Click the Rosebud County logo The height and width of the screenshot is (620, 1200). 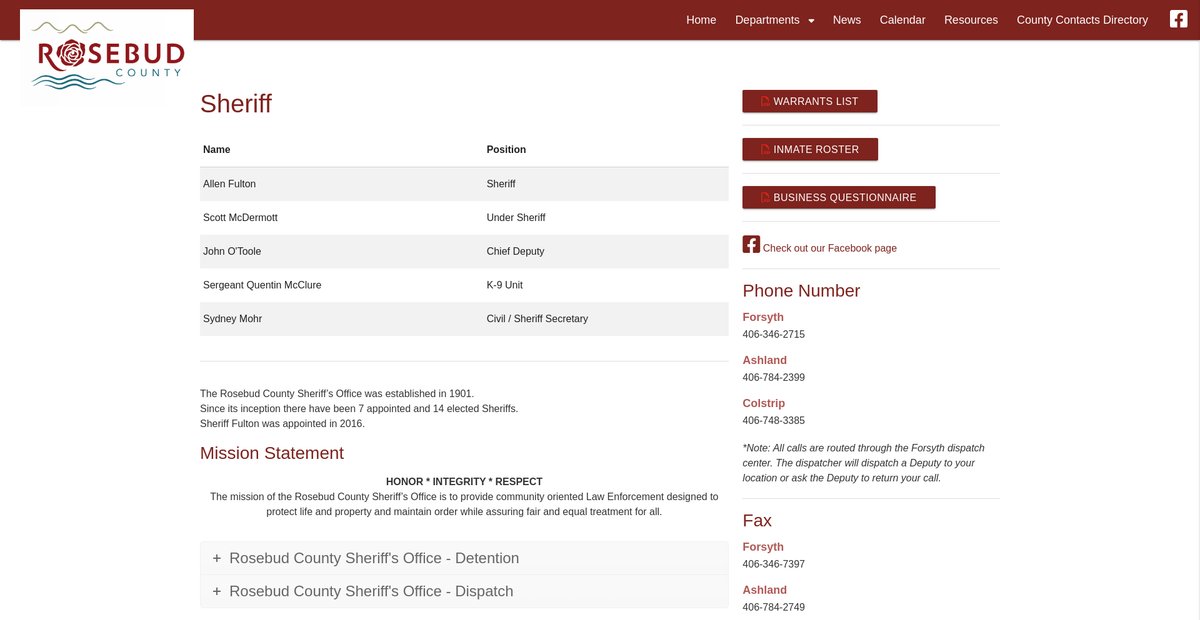tap(107, 56)
